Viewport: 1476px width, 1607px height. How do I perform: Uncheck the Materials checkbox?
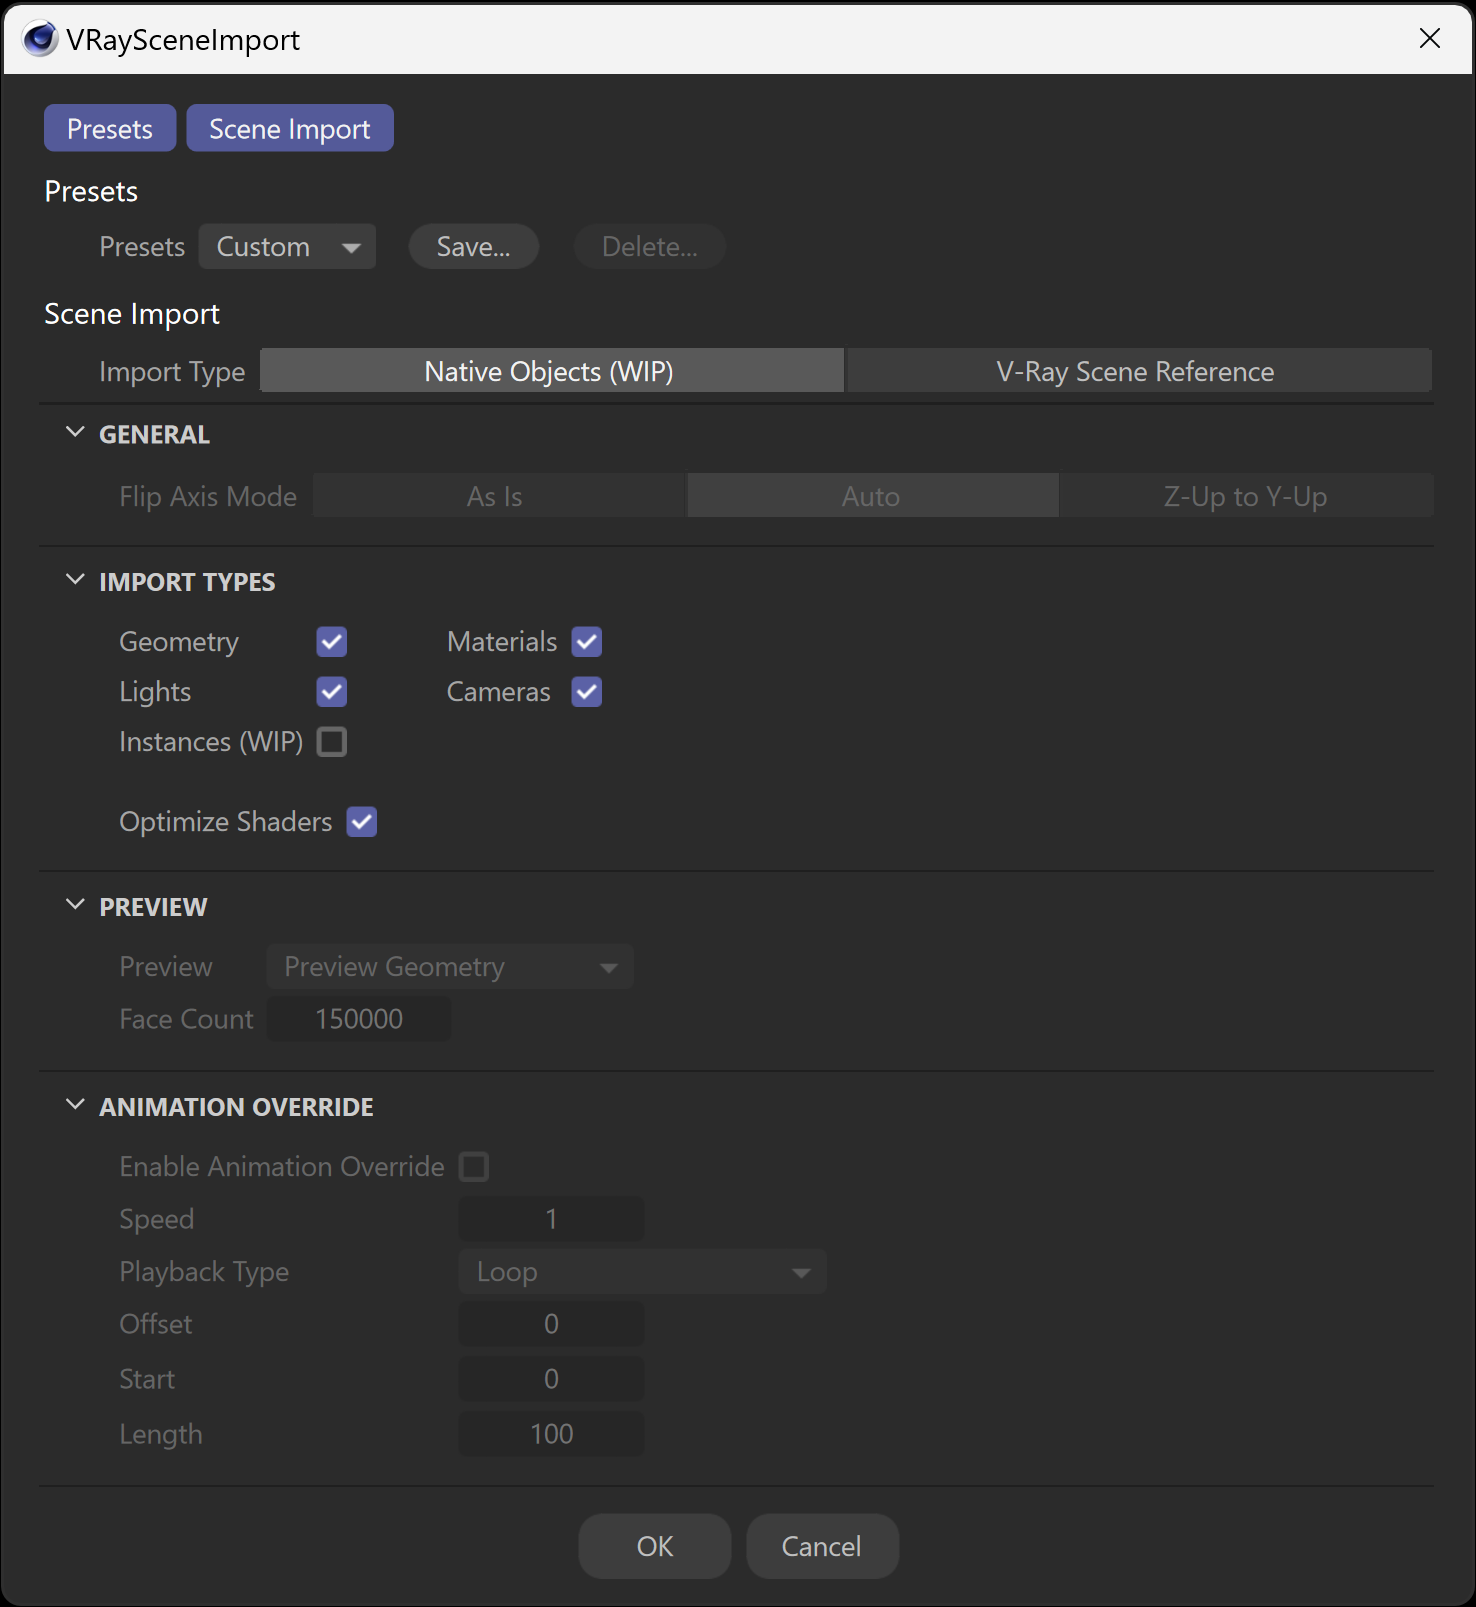point(587,642)
